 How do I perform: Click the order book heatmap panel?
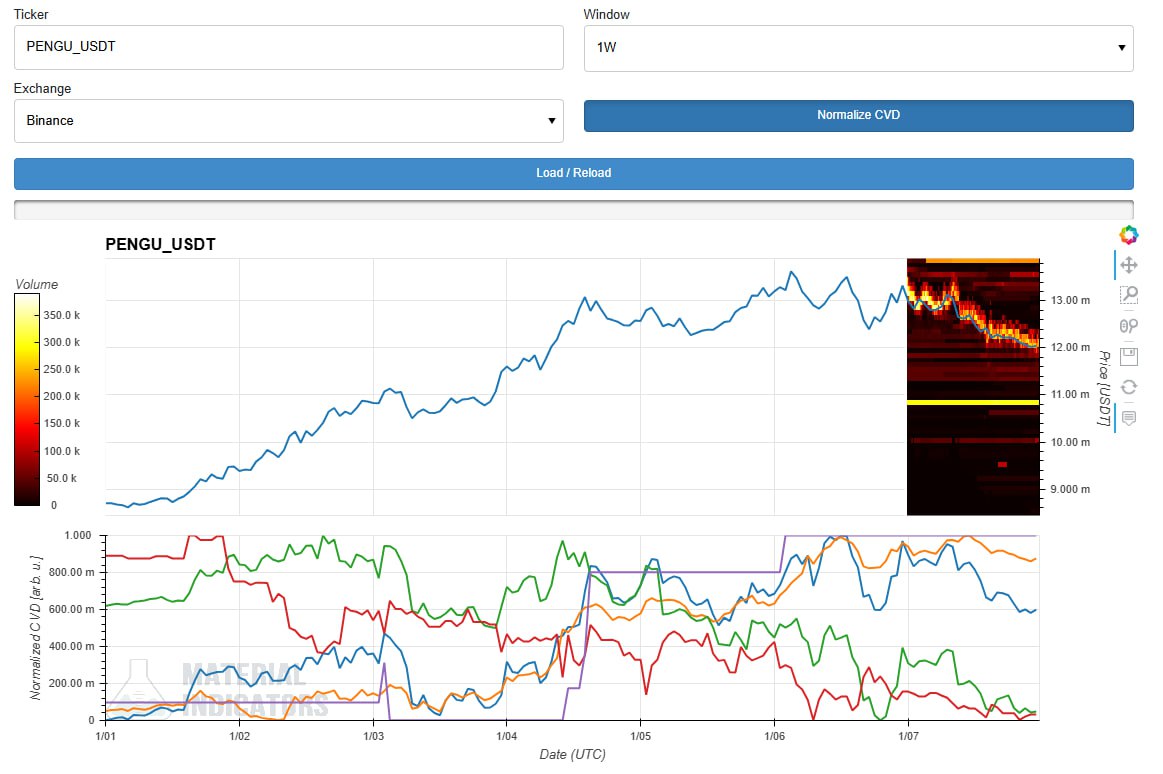pyautogui.click(x=973, y=387)
